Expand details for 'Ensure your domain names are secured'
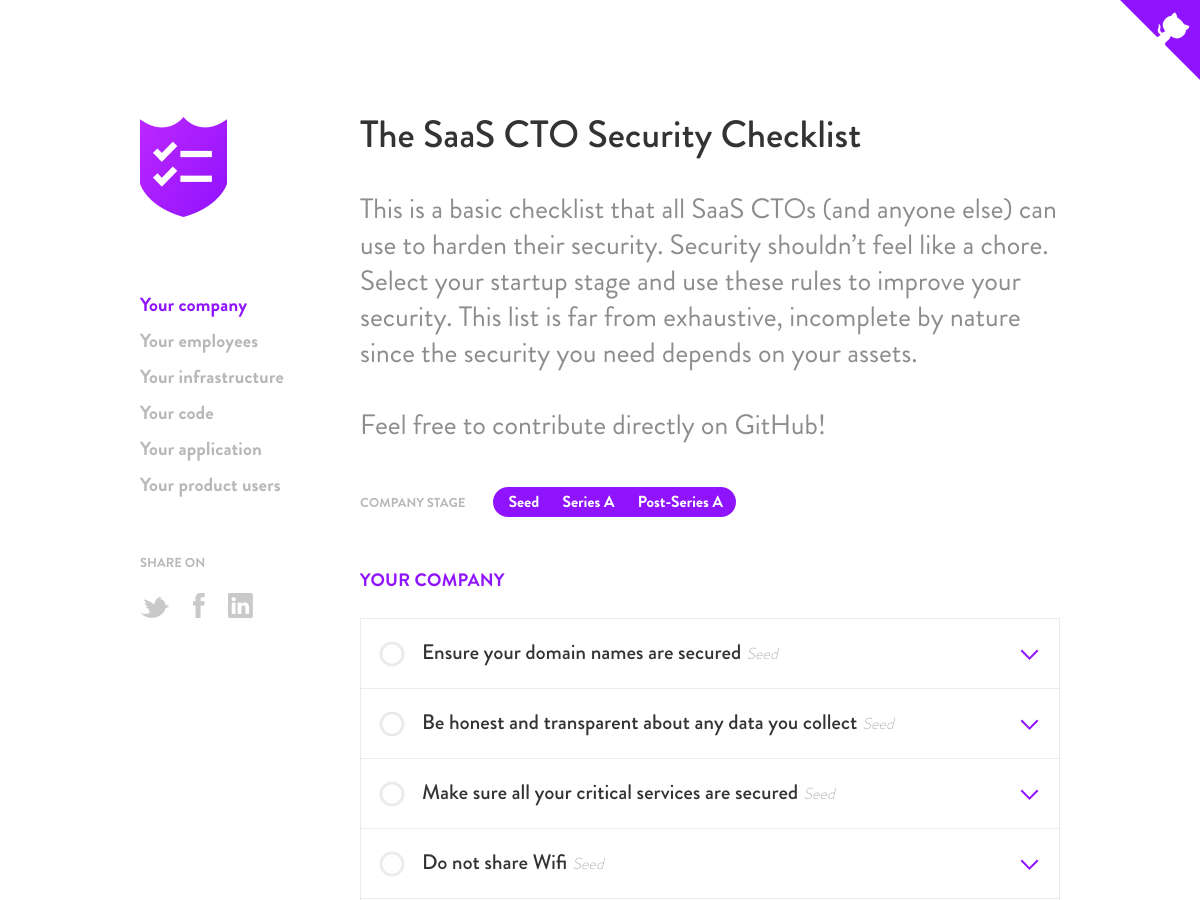 pos(1029,654)
